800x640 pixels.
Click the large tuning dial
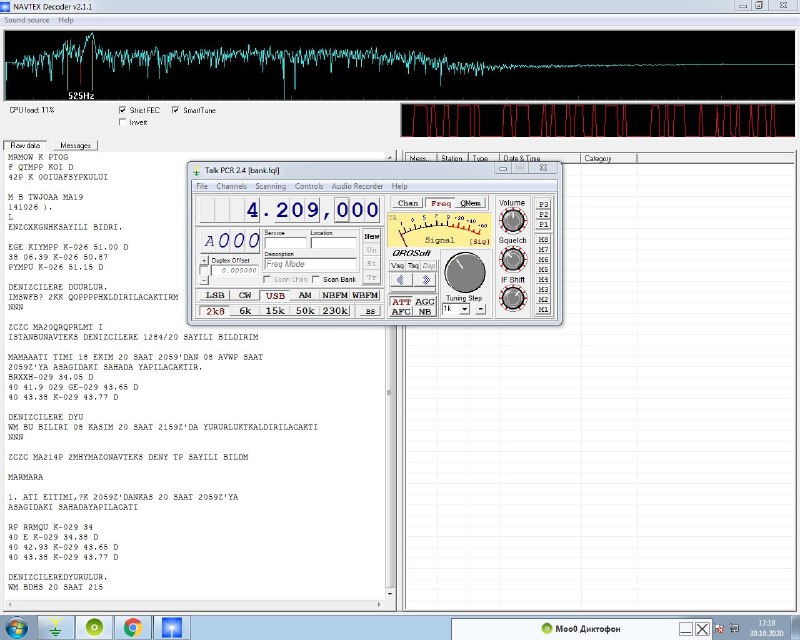click(463, 271)
